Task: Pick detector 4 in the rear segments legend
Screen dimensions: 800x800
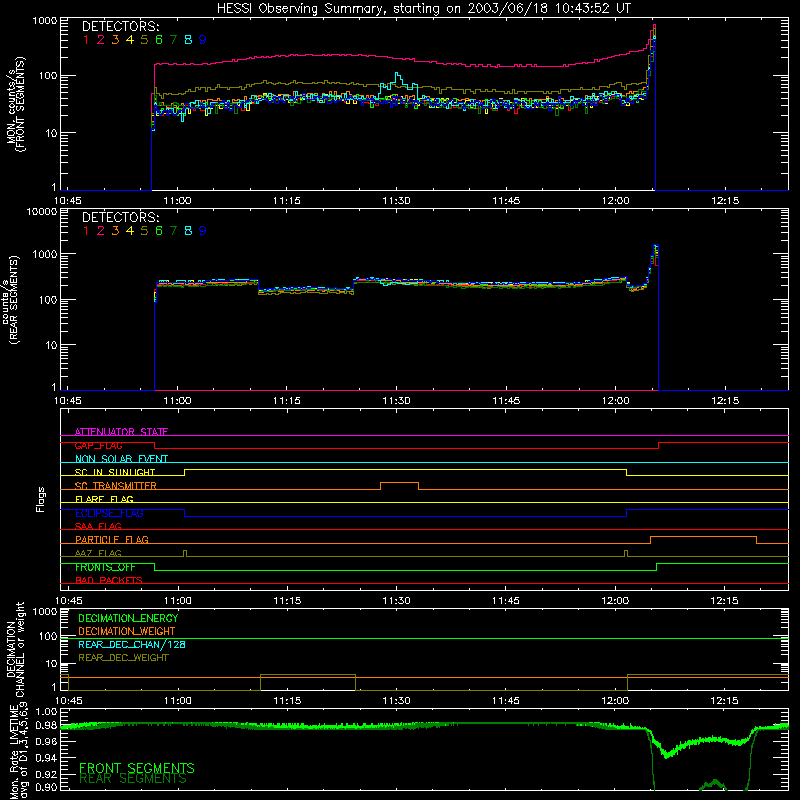Action: click(x=130, y=231)
